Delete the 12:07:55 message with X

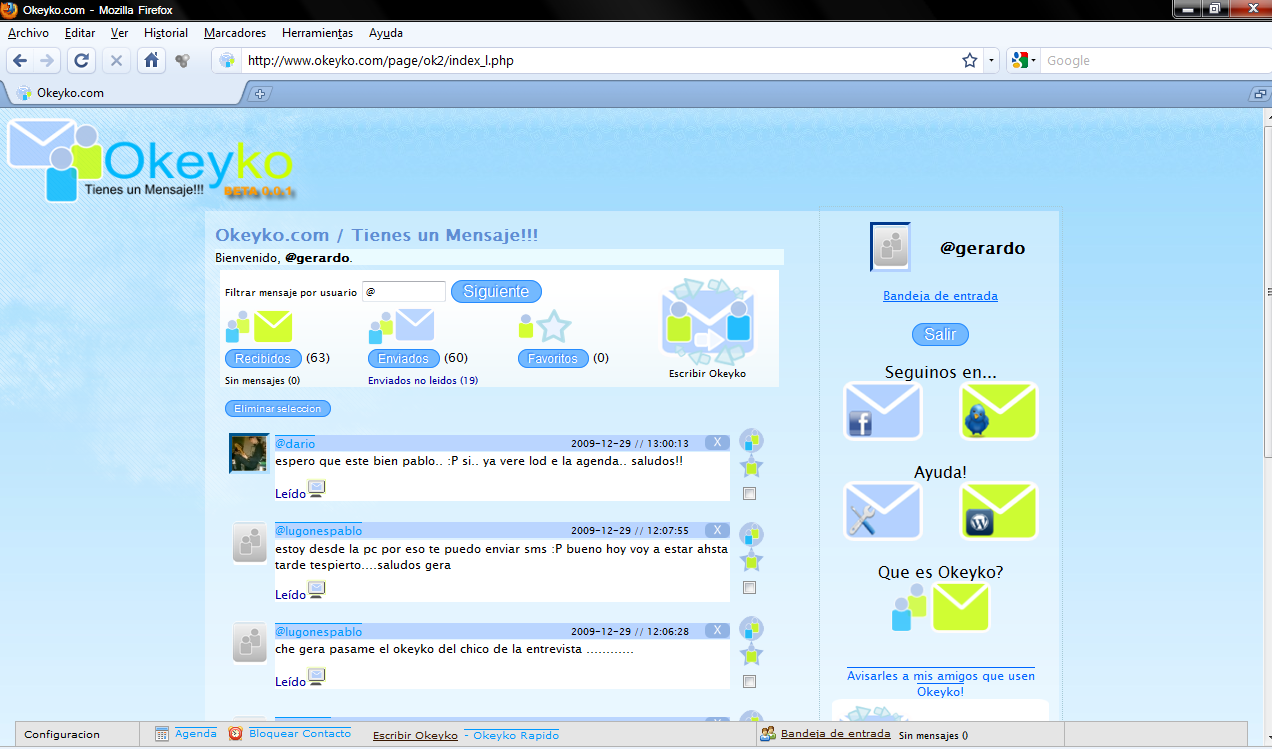717,530
